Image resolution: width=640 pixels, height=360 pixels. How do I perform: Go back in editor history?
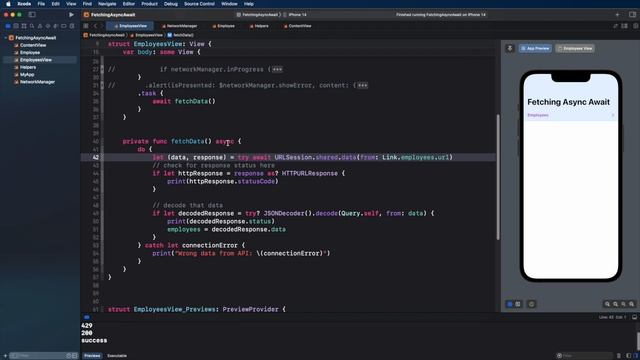(96, 26)
